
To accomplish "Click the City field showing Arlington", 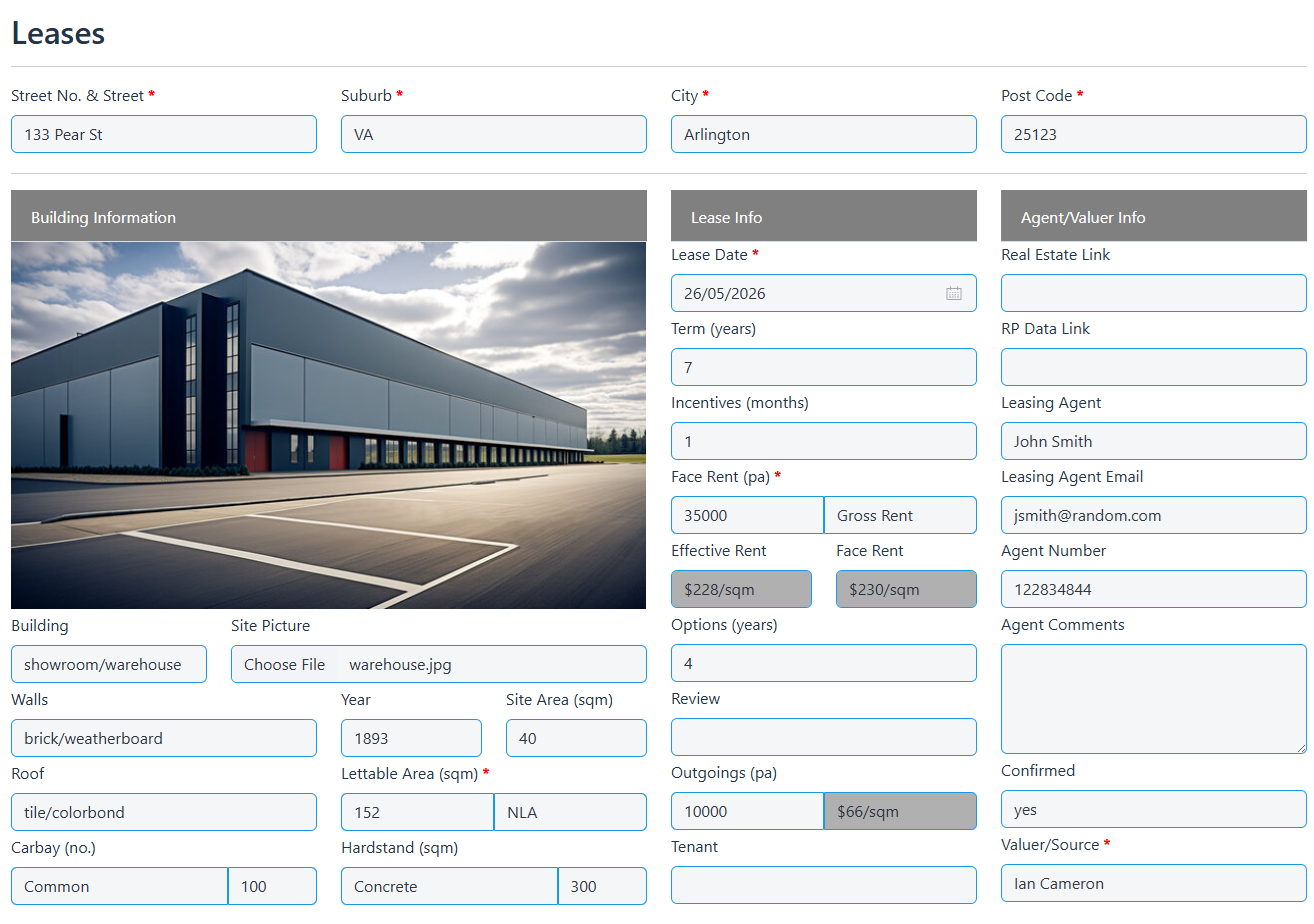I will point(824,134).
